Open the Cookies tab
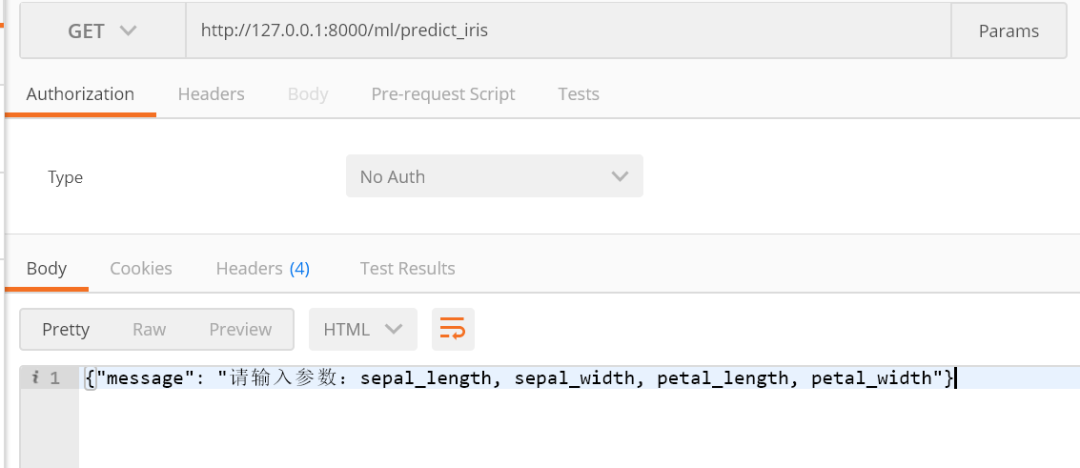 tap(141, 268)
